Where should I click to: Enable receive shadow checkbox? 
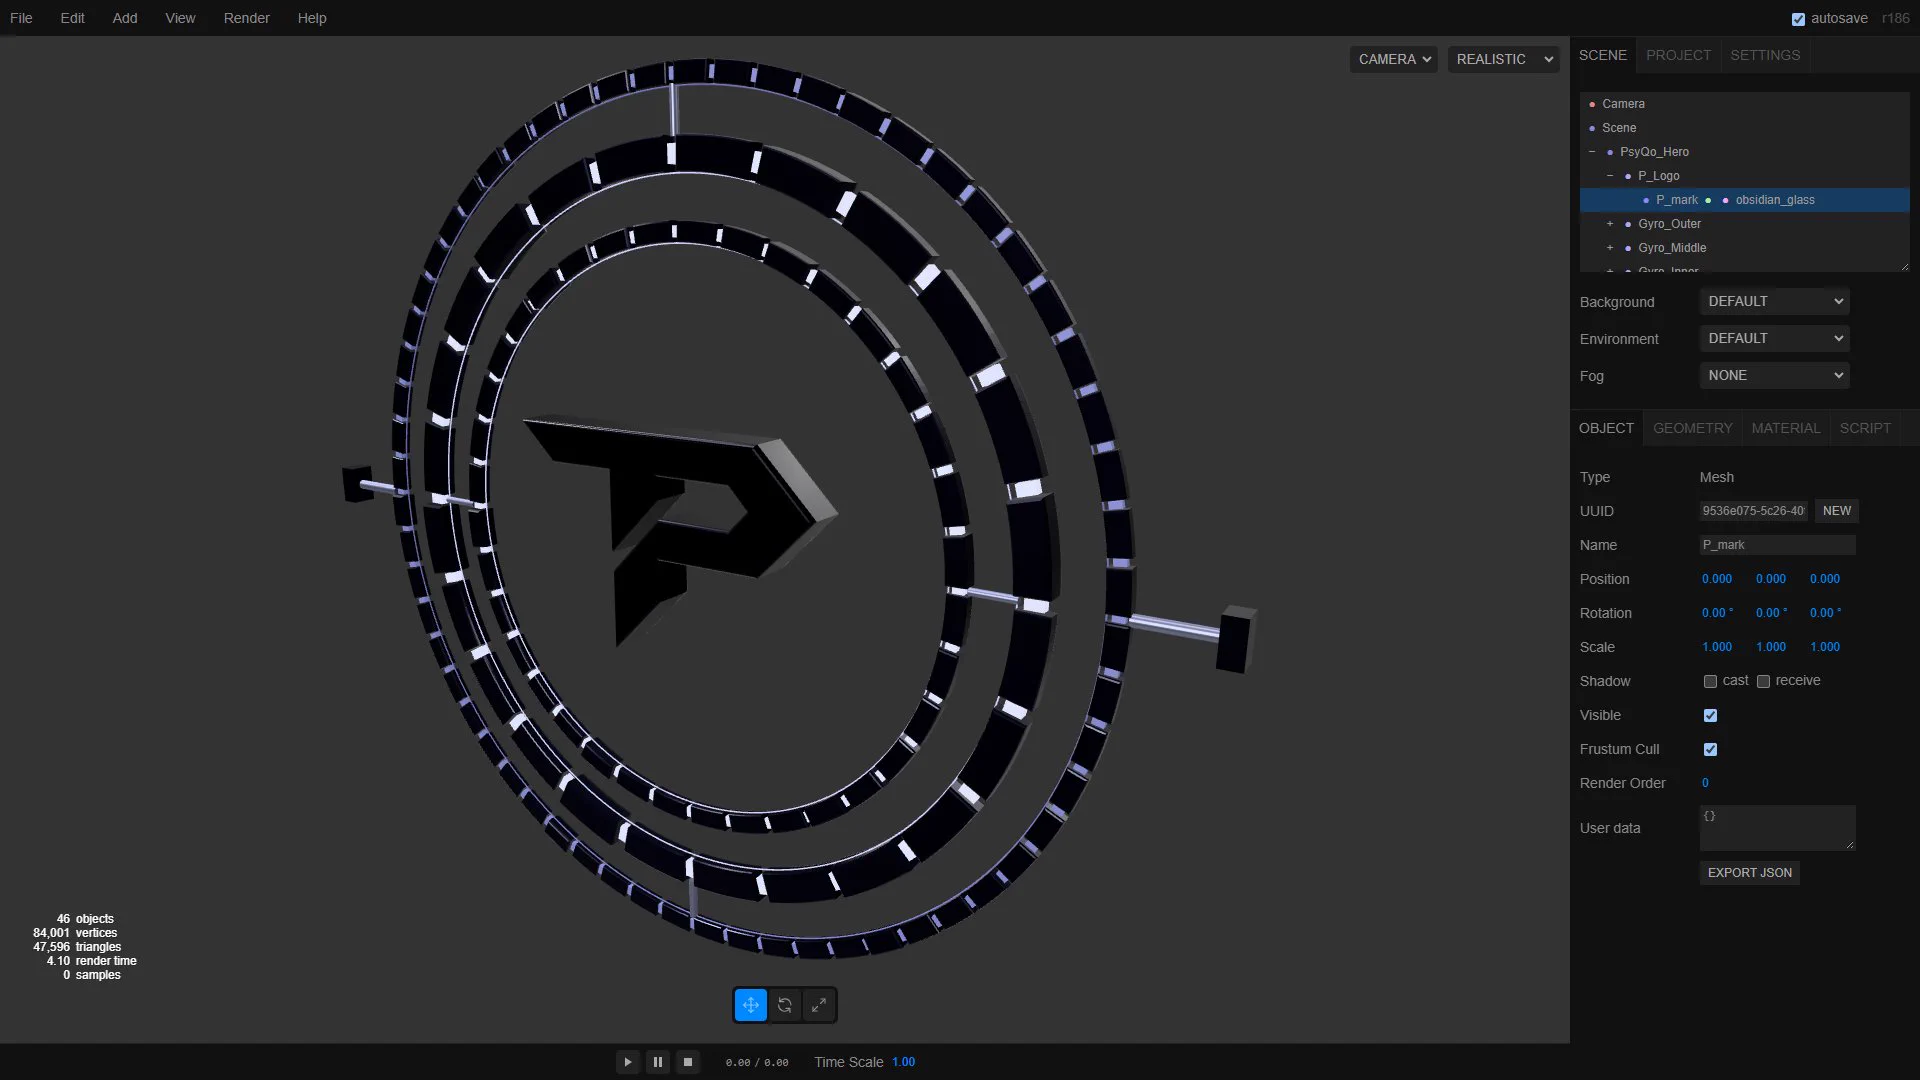click(1763, 681)
